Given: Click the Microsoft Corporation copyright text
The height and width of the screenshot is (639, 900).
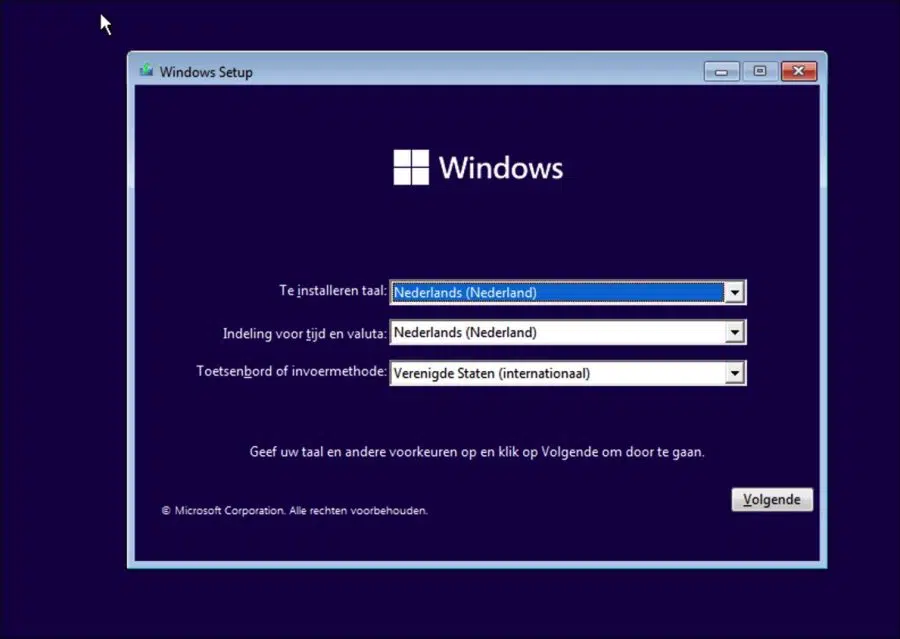Looking at the screenshot, I should (294, 510).
